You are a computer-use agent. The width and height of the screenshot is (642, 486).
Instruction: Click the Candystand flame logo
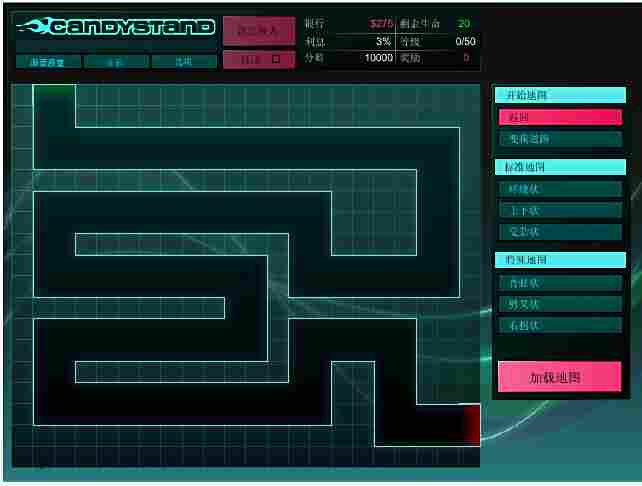pos(116,27)
